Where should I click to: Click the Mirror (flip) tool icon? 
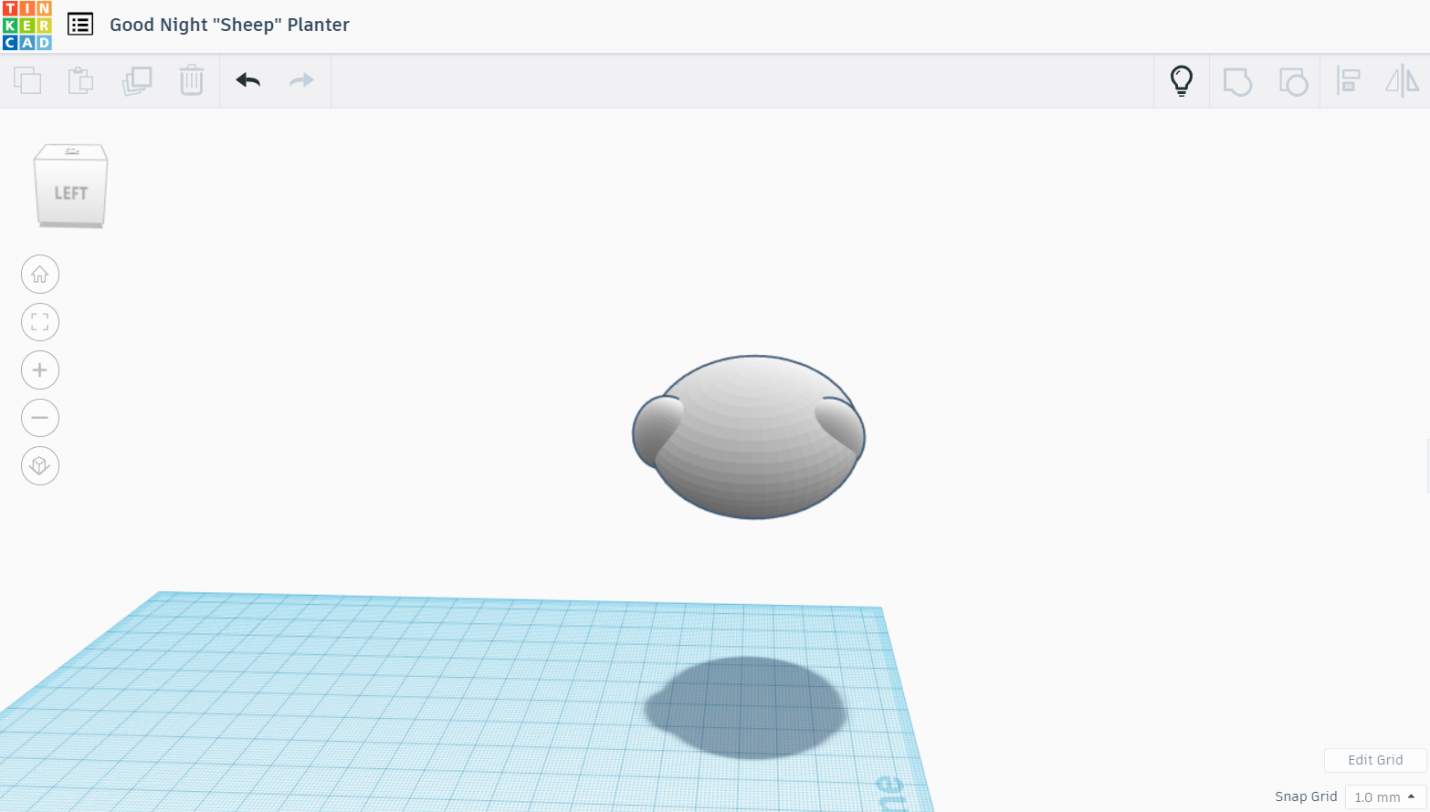coord(1402,81)
